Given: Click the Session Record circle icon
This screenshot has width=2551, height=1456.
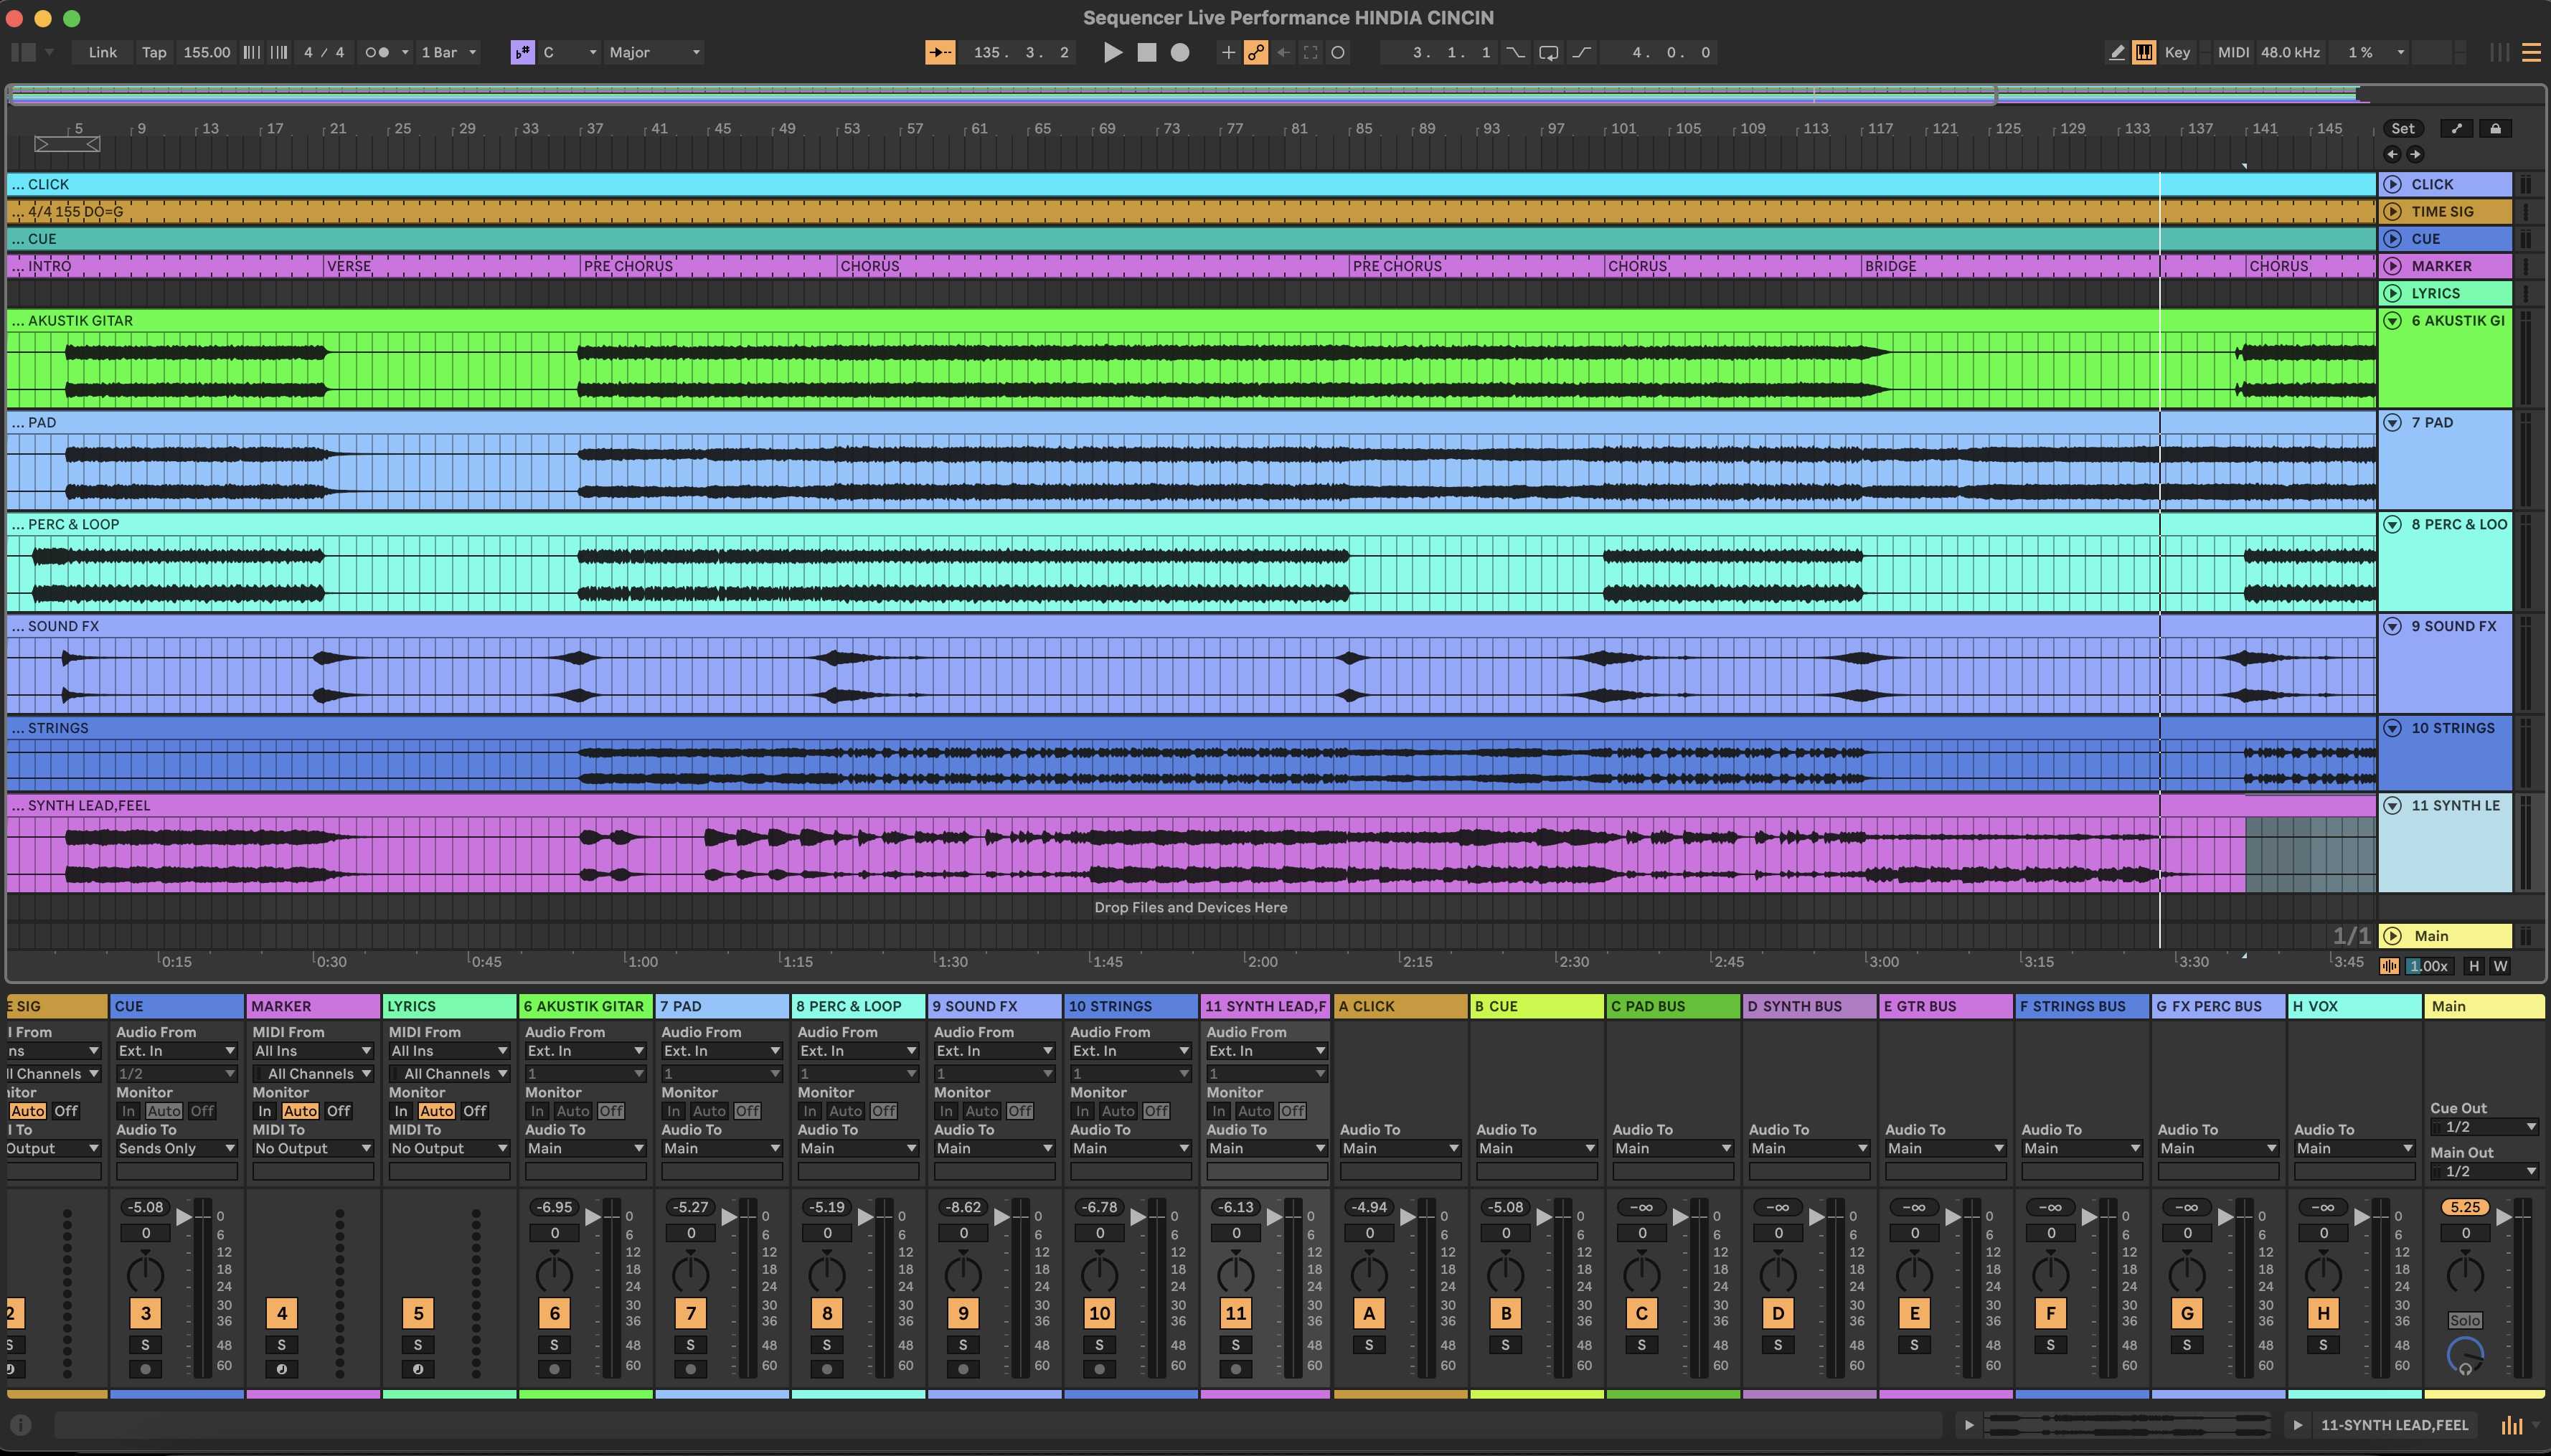Looking at the screenshot, I should (1338, 52).
